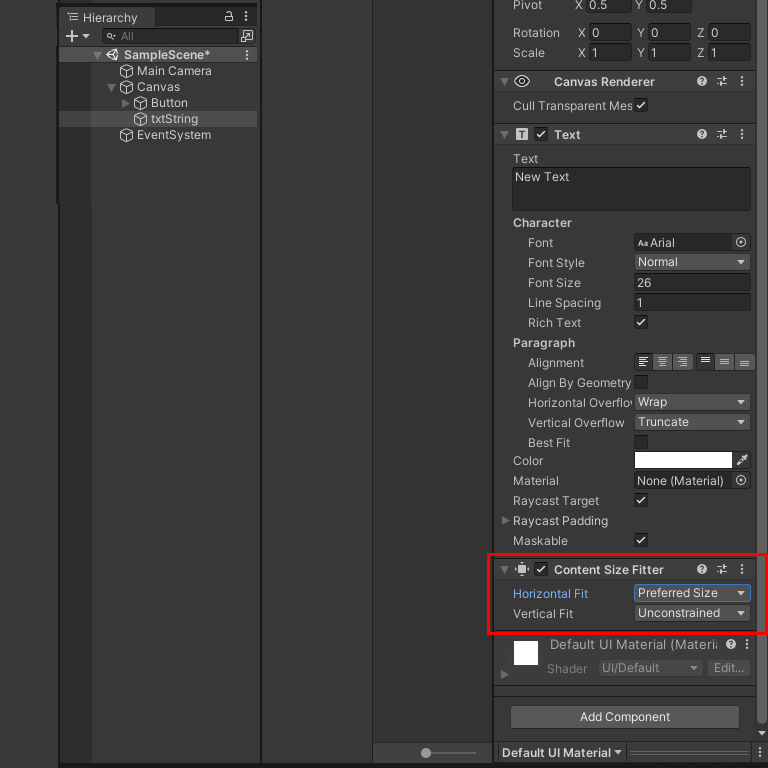Collapse the Canvas Renderer component

[x=504, y=82]
